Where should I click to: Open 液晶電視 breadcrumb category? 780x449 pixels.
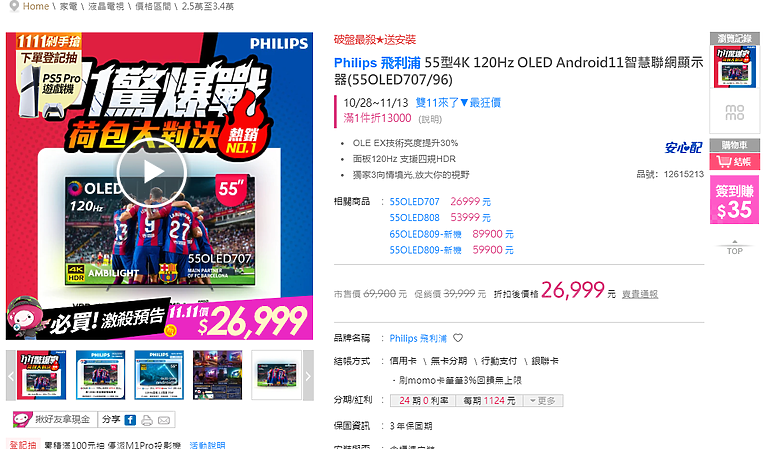pyautogui.click(x=106, y=6)
